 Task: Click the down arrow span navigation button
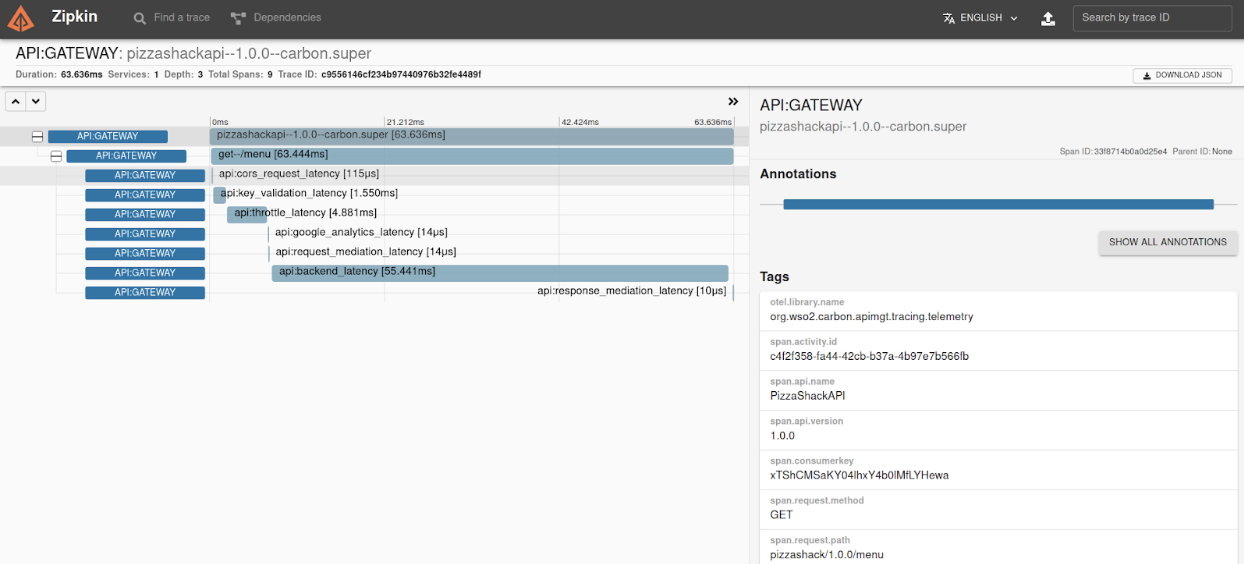pos(36,101)
